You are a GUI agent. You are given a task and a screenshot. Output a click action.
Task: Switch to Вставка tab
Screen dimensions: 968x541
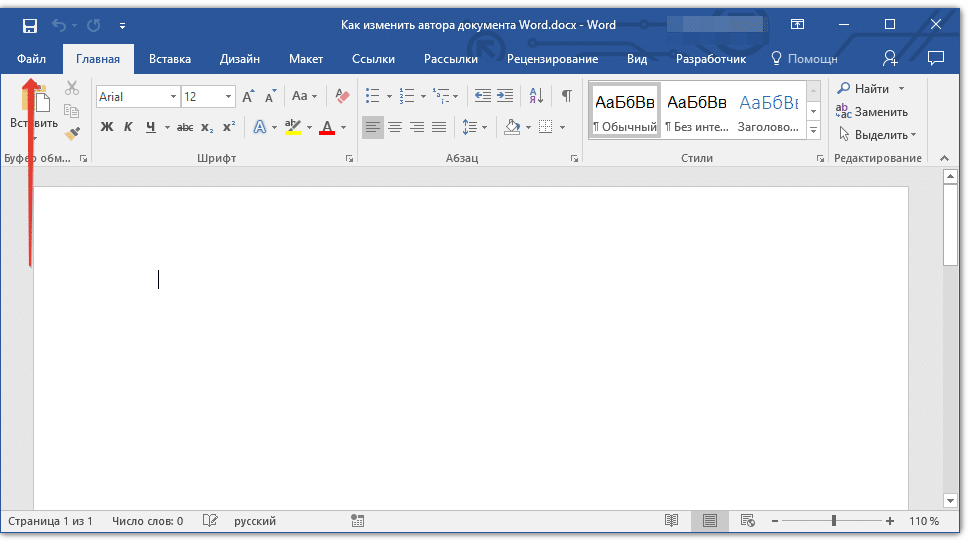[x=170, y=59]
